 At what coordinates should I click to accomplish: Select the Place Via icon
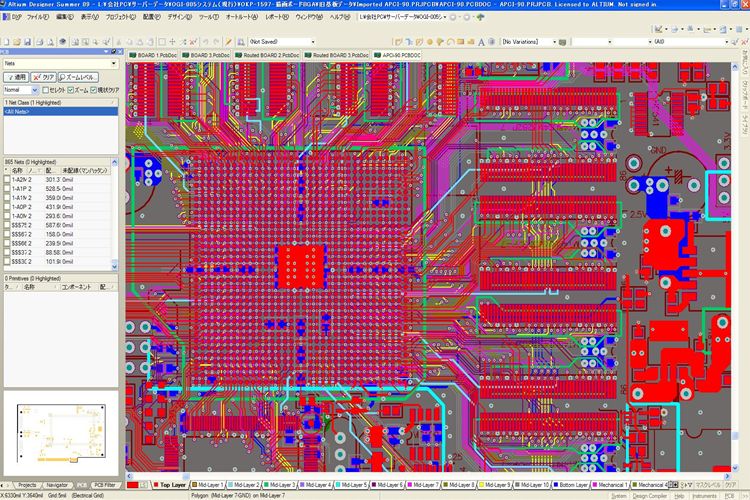coord(440,42)
